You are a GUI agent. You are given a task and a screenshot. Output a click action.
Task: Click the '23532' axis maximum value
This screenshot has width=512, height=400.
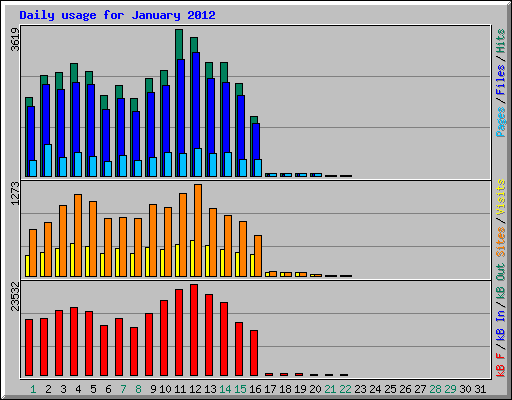[15, 297]
